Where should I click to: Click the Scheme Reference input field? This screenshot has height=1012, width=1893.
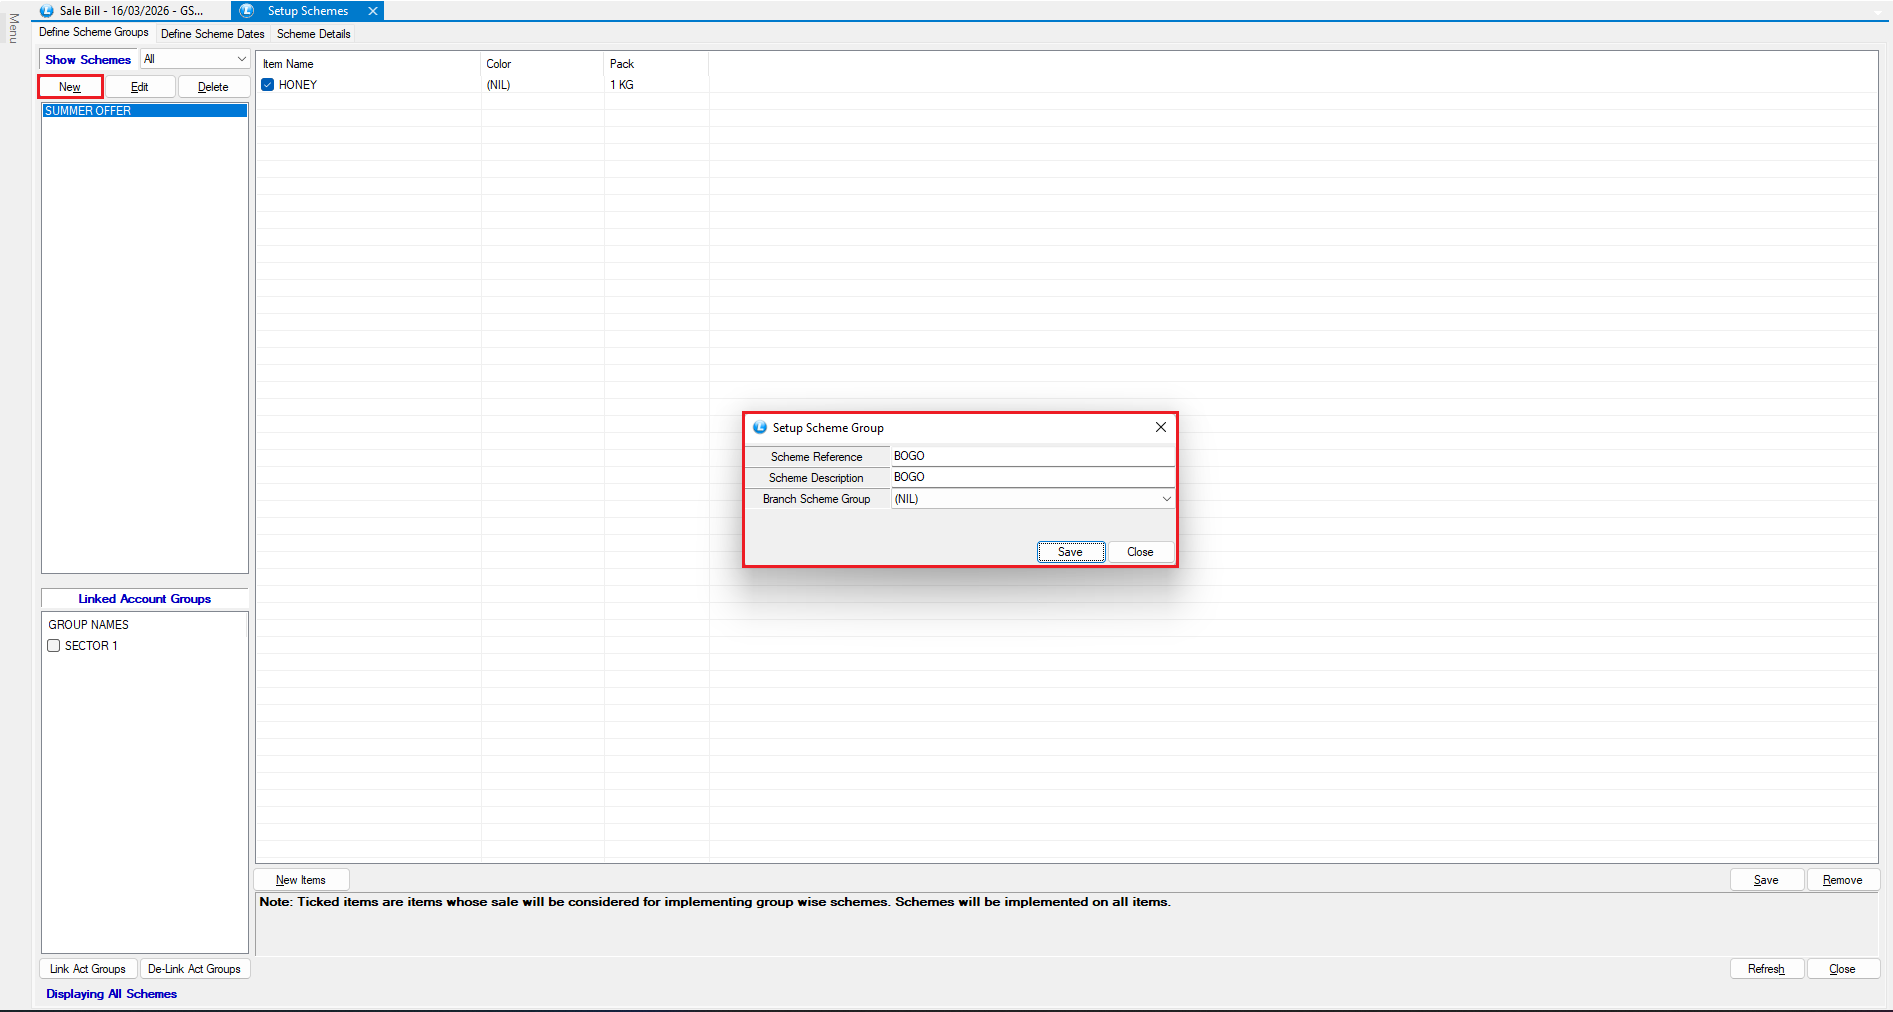point(1030,456)
